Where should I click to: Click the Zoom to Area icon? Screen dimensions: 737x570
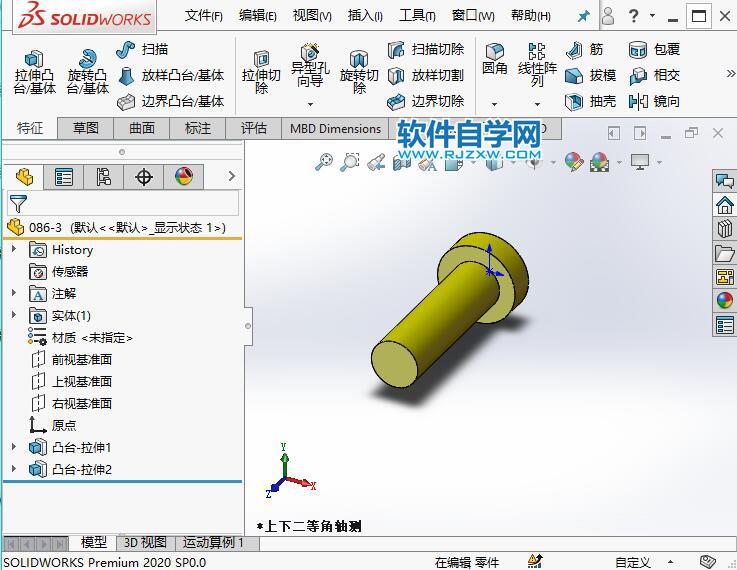[350, 162]
